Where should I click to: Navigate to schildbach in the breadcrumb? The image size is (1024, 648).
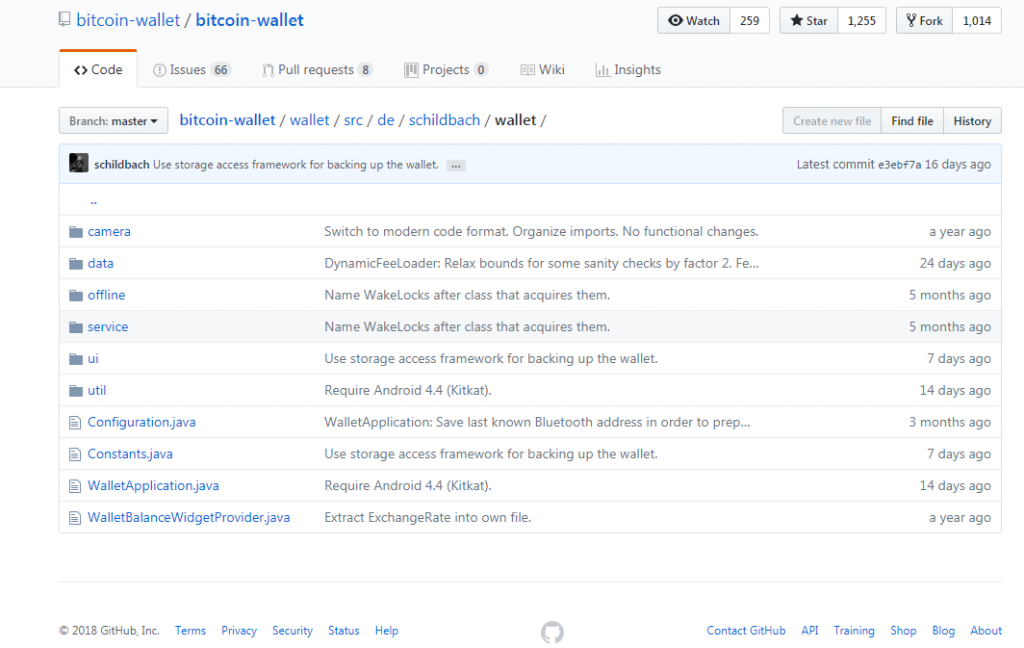[x=444, y=120]
